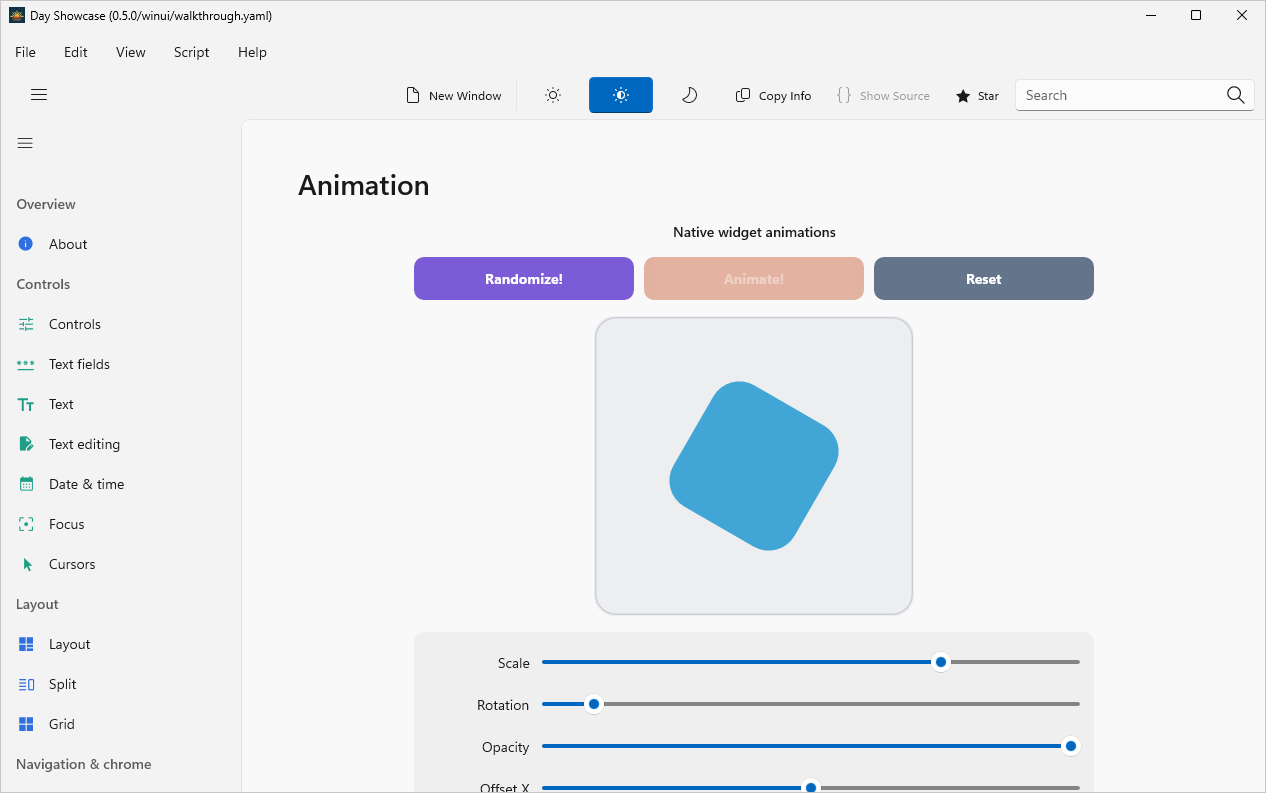Open the Layout page label in sidebar
Image resolution: width=1266 pixels, height=793 pixels.
pyautogui.click(x=70, y=644)
